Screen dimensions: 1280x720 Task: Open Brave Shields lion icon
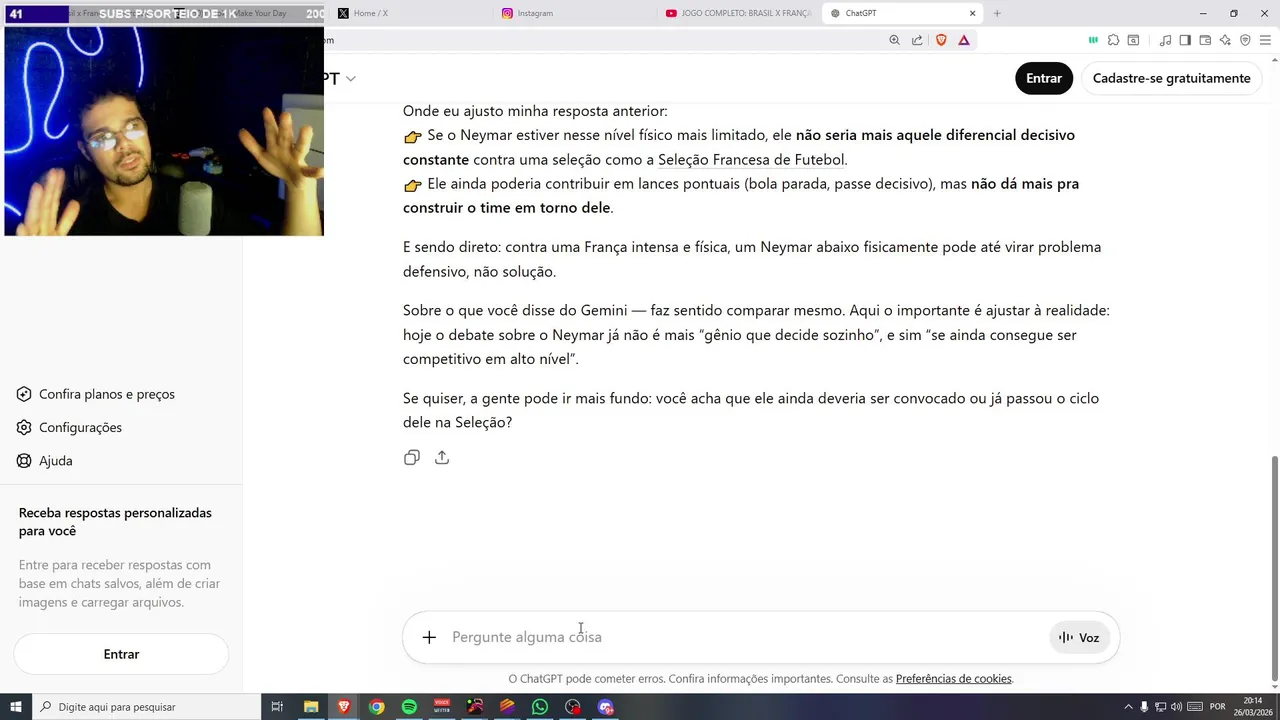click(x=941, y=40)
